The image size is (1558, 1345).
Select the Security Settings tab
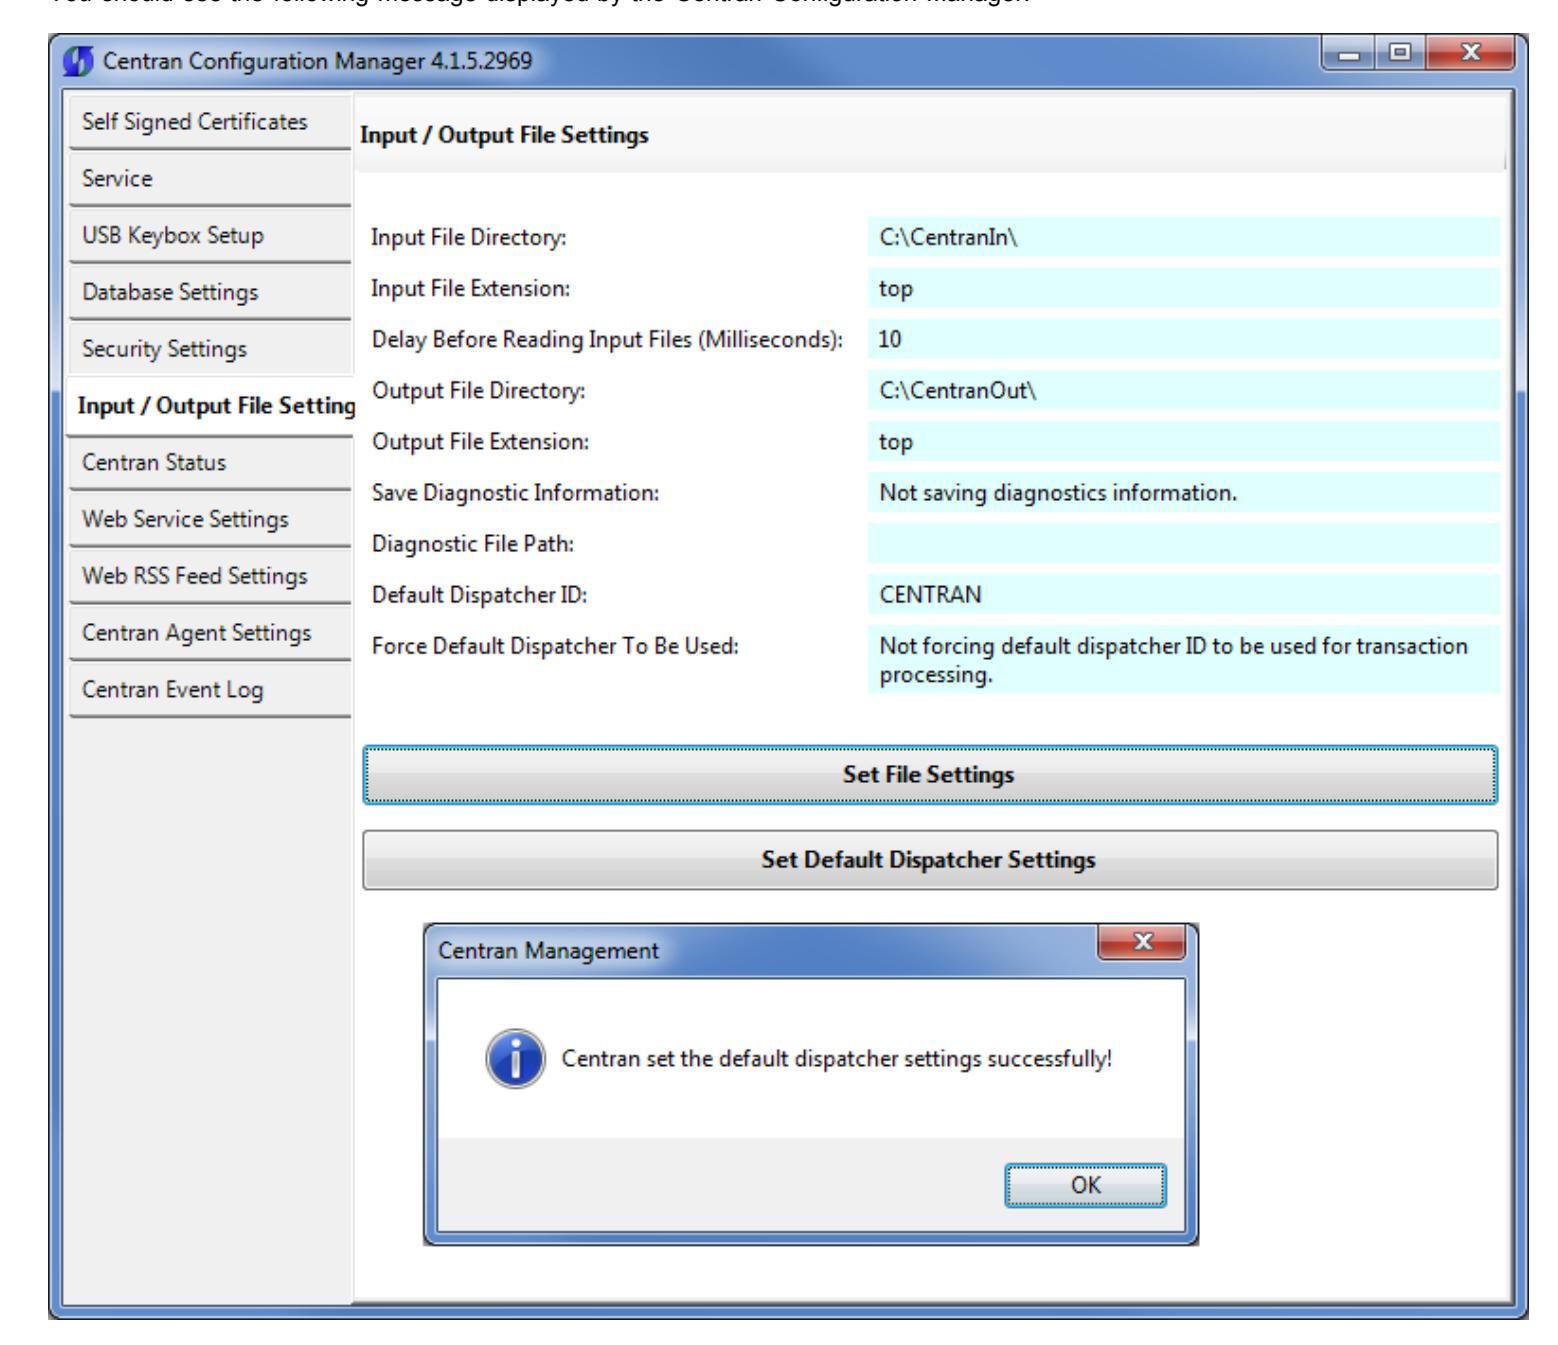point(211,349)
